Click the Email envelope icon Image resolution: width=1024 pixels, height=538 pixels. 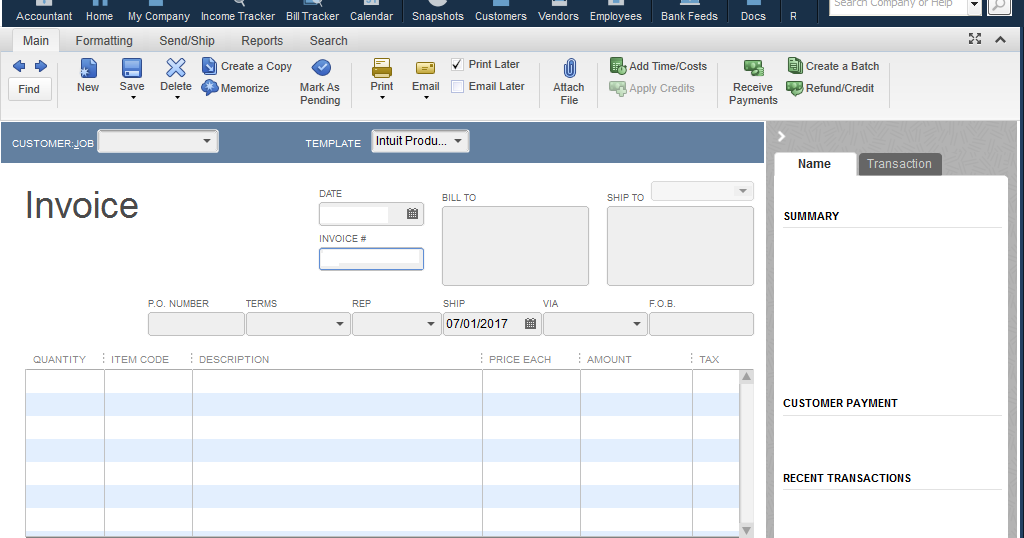(x=425, y=68)
